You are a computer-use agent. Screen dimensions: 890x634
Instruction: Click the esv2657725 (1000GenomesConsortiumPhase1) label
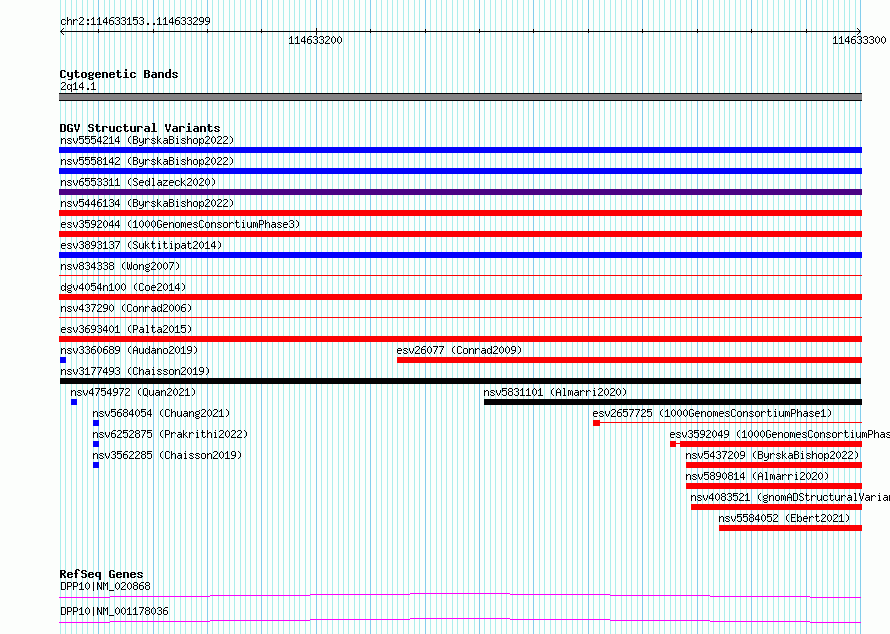pyautogui.click(x=712, y=413)
